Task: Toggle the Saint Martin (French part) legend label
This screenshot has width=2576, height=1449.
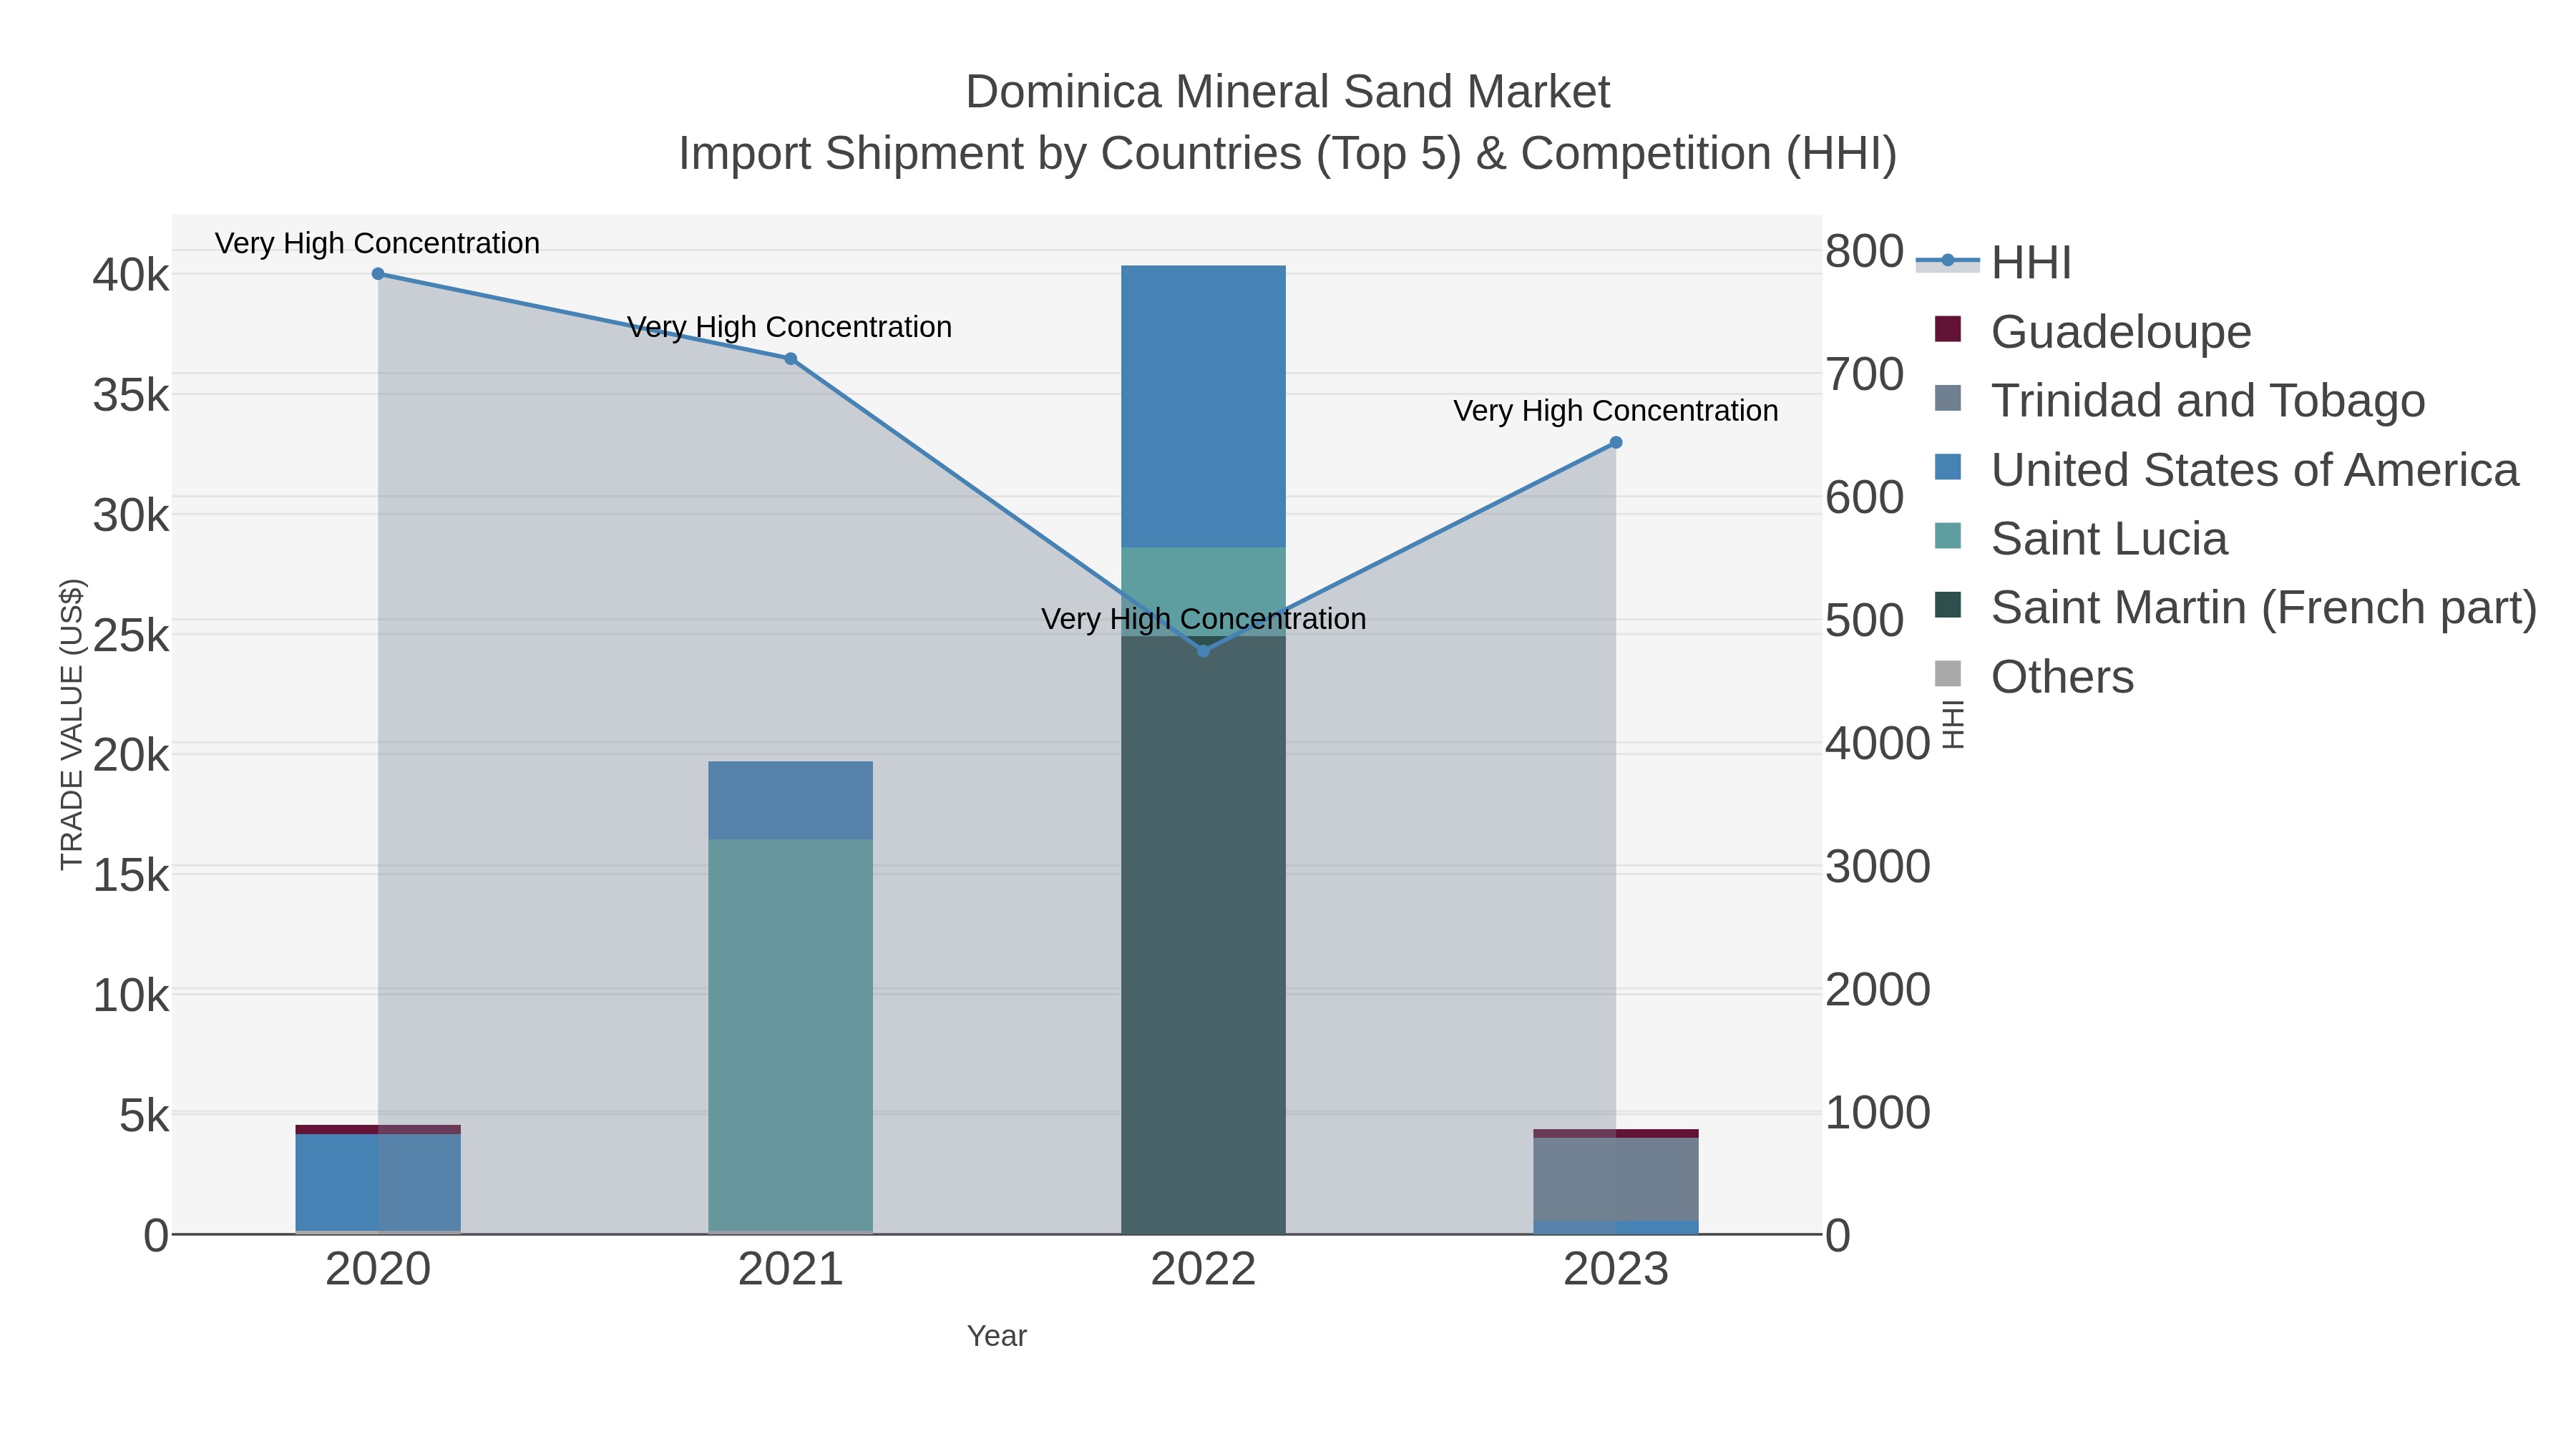Action: point(2264,608)
